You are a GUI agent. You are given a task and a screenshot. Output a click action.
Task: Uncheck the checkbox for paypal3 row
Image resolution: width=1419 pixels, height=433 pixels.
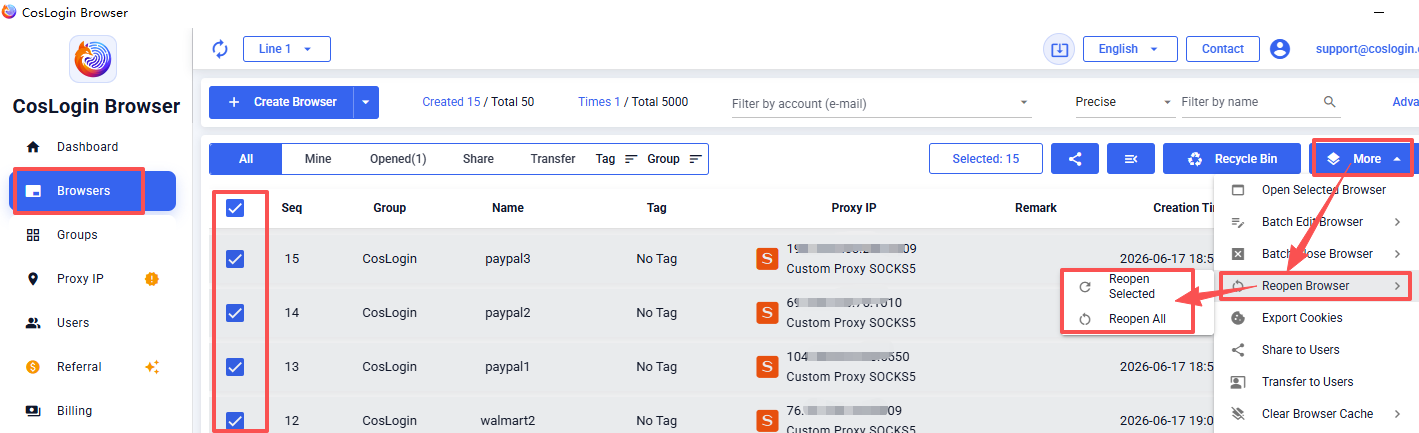point(235,259)
